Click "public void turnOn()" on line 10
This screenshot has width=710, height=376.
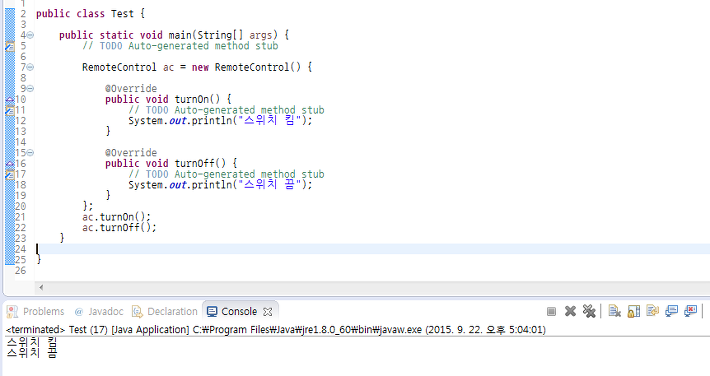point(163,99)
